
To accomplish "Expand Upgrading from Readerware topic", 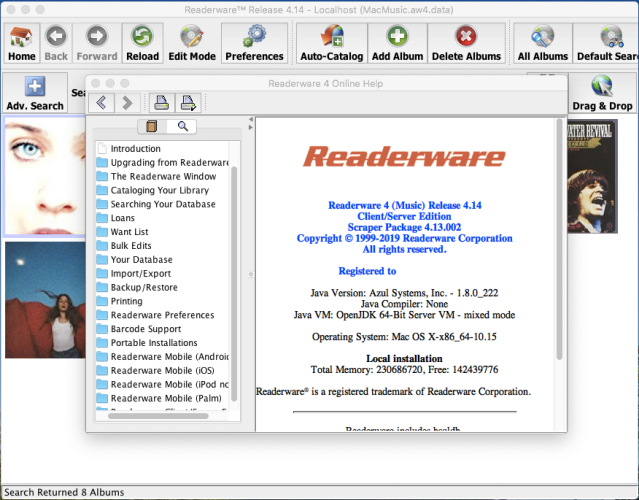I will click(170, 163).
